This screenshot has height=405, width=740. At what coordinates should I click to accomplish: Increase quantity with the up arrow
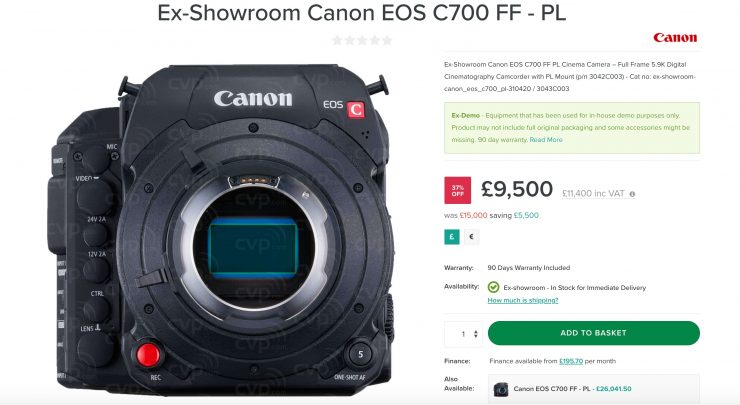(x=475, y=331)
